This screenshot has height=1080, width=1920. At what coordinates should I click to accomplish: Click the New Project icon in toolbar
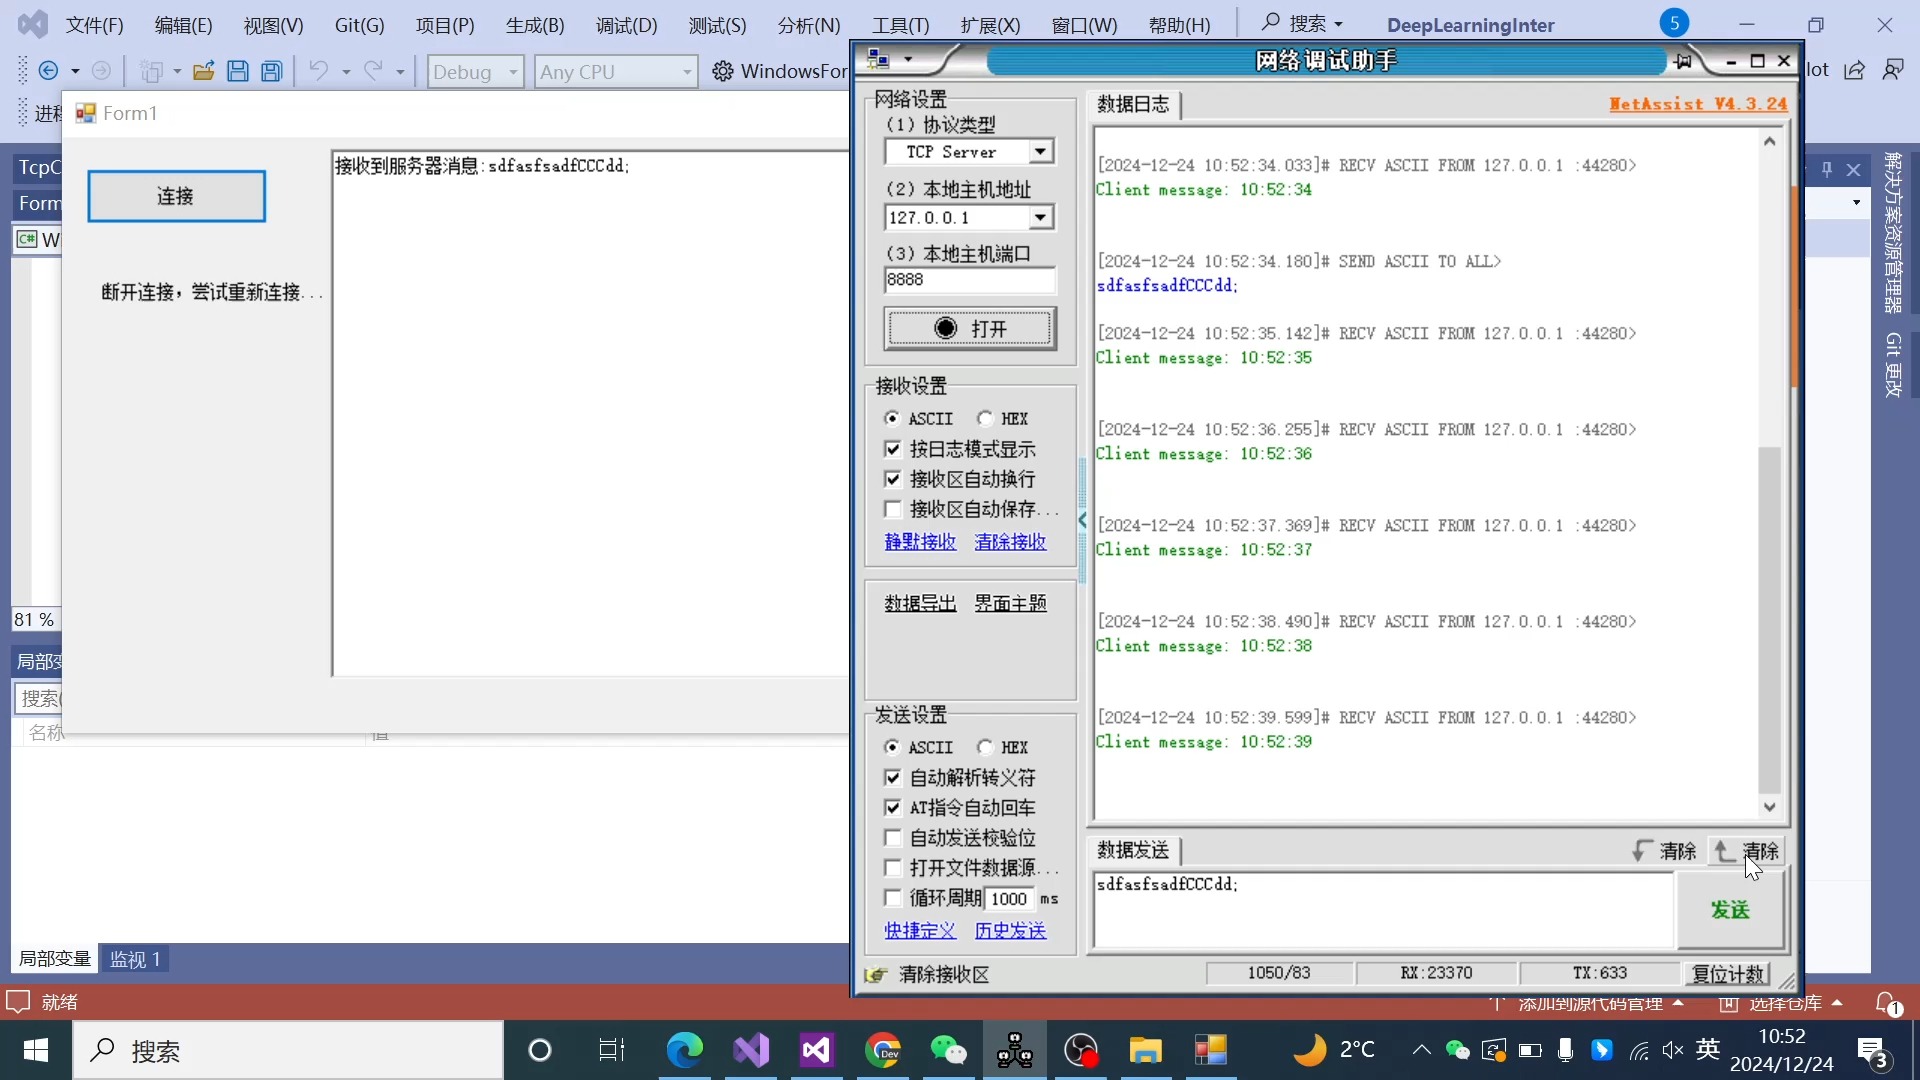tap(152, 71)
